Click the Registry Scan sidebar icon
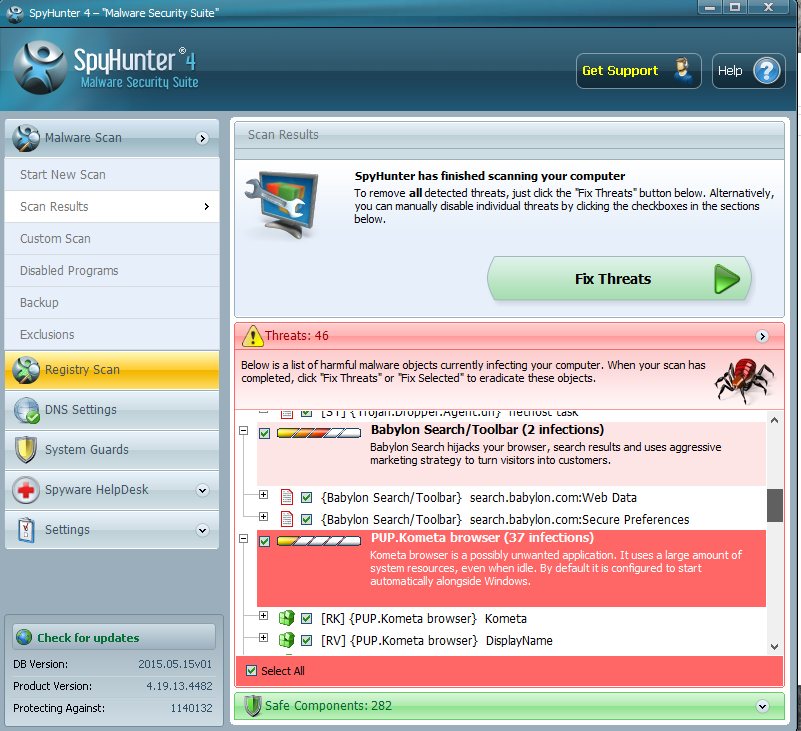 [x=26, y=370]
